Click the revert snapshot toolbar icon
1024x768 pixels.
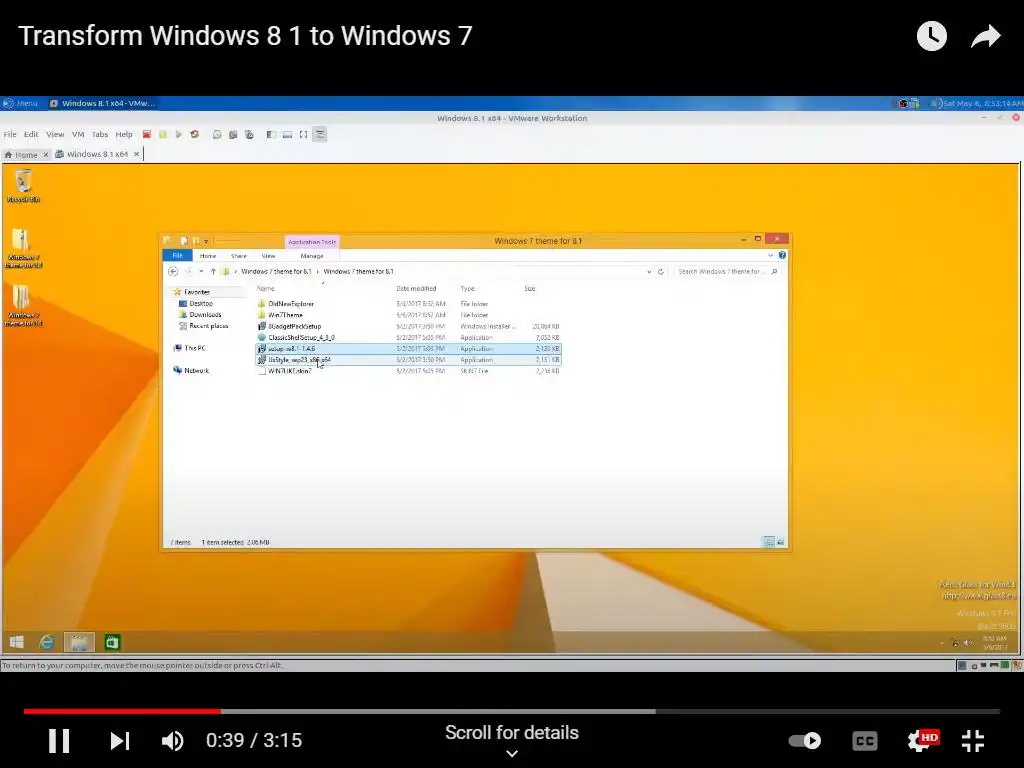232,135
